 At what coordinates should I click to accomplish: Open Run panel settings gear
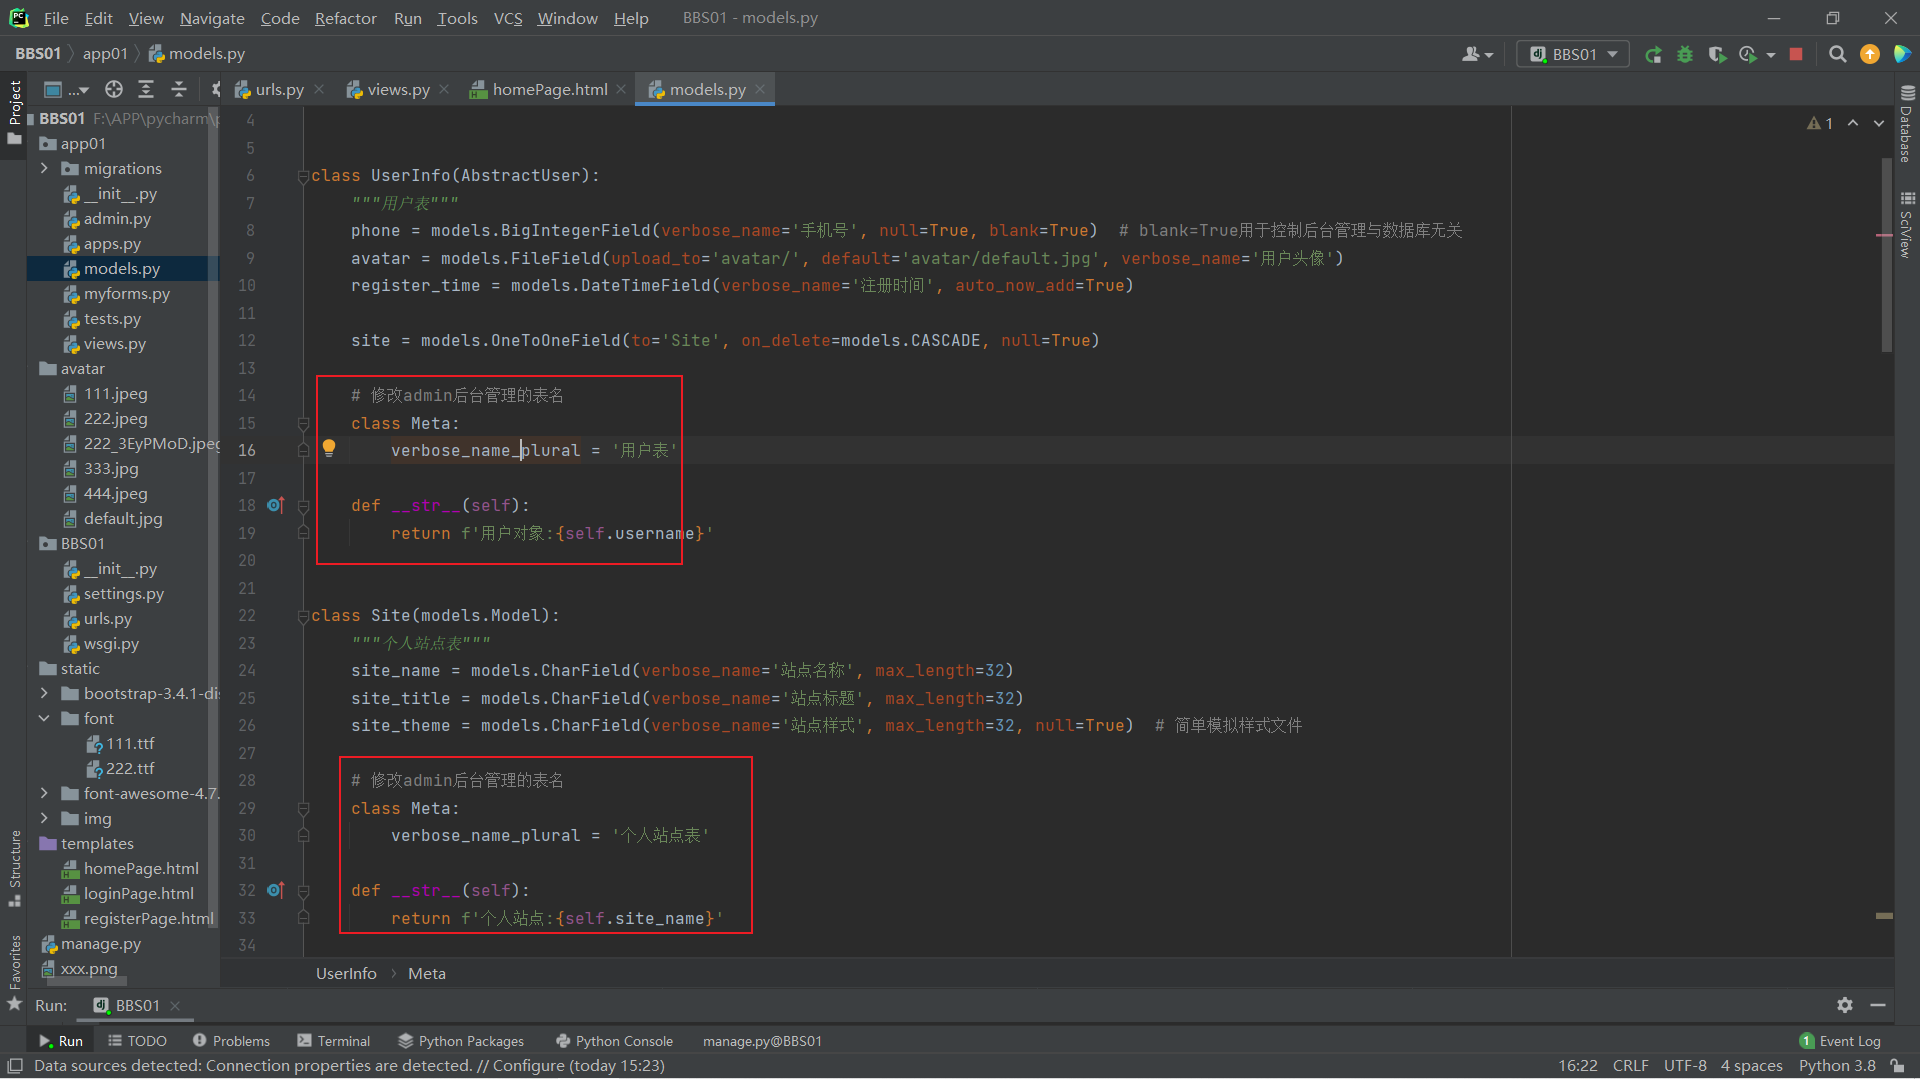pyautogui.click(x=1845, y=1005)
